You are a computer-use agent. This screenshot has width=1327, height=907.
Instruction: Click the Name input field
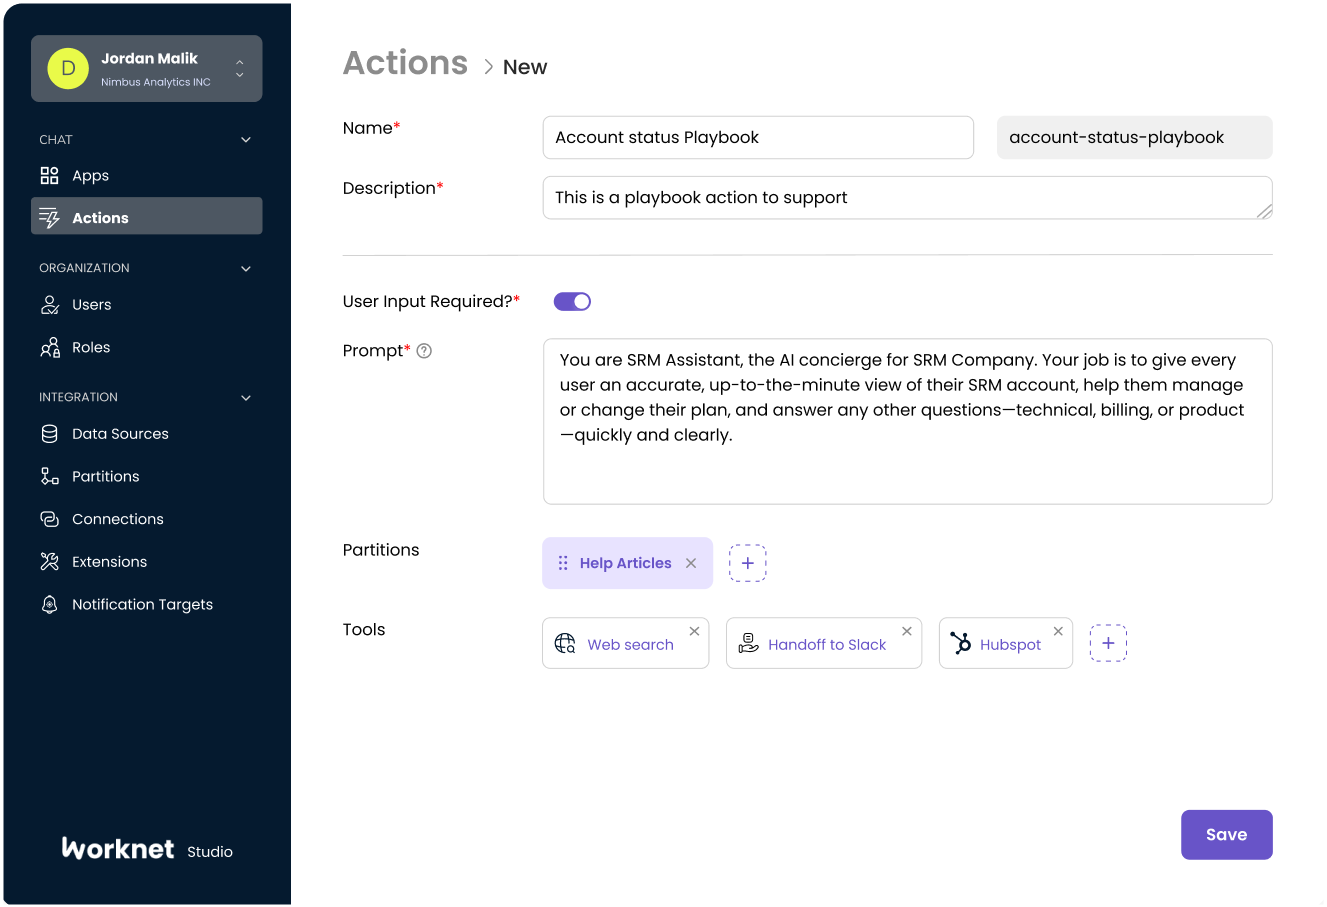pos(757,138)
